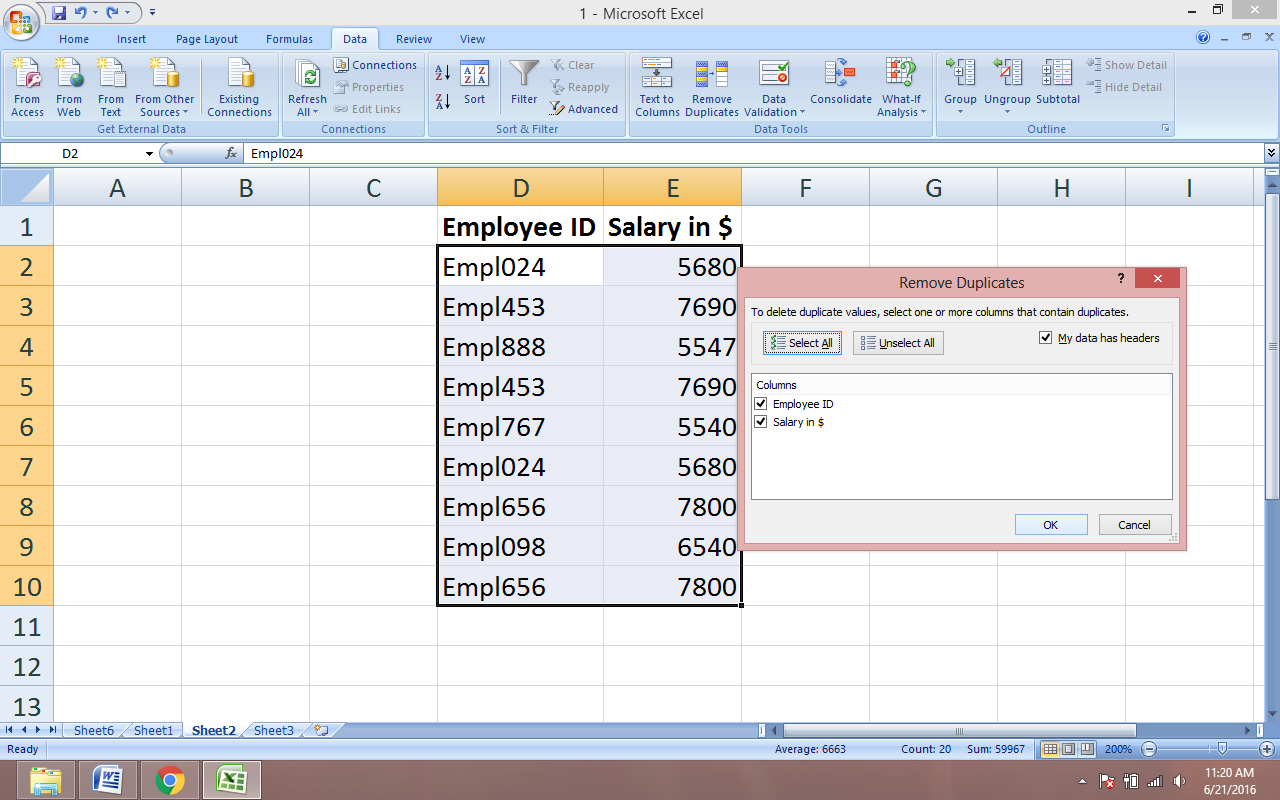Screen dimensions: 1280x800
Task: Click the zoom slider handle
Action: coord(1222,749)
